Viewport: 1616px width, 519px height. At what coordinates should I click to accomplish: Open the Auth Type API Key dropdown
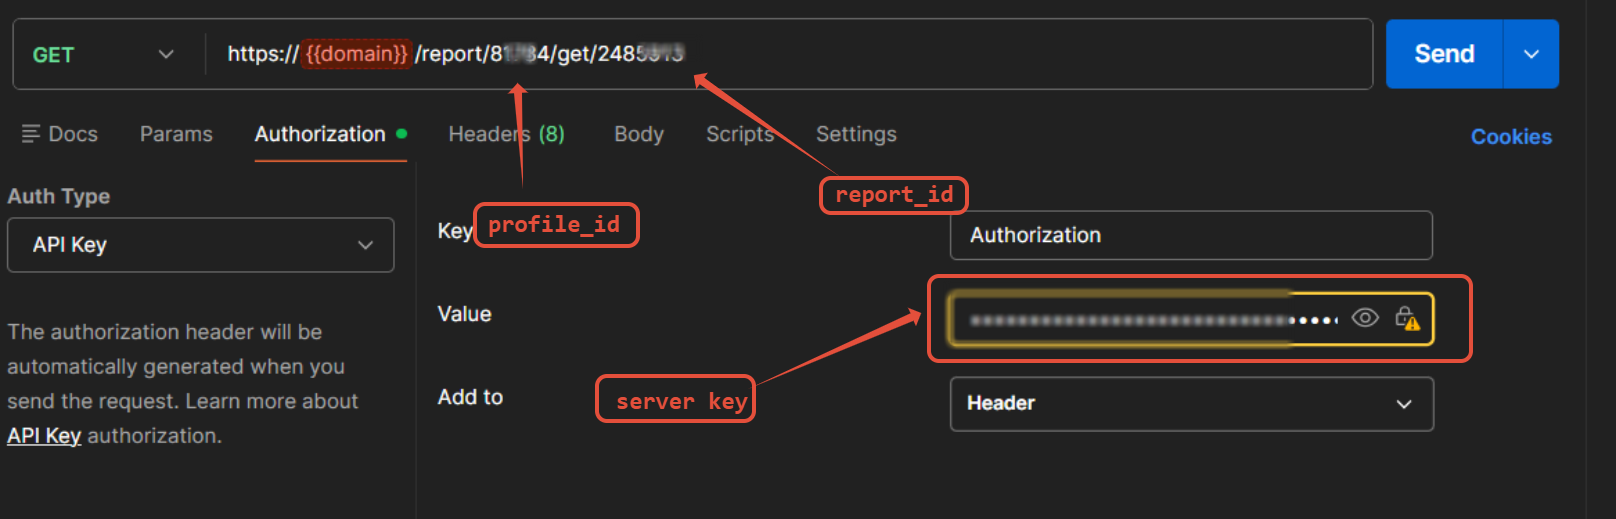(x=200, y=245)
